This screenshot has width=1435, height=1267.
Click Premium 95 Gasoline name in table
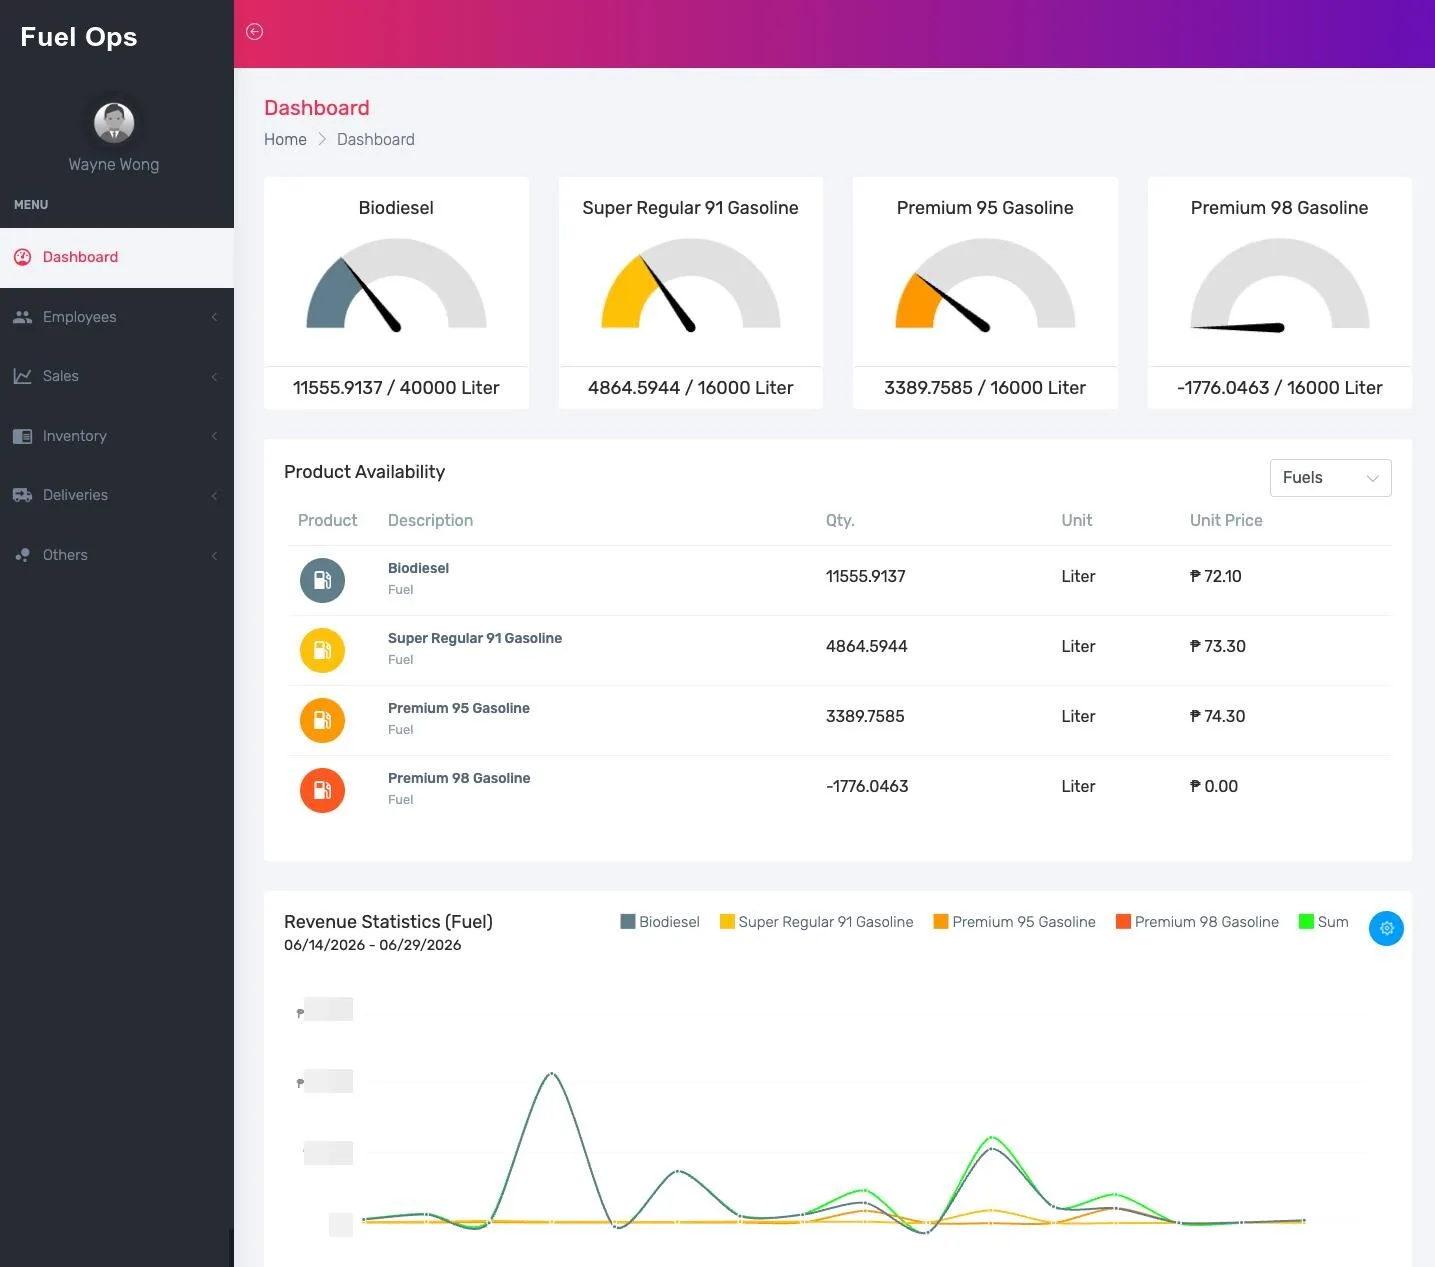(x=459, y=708)
